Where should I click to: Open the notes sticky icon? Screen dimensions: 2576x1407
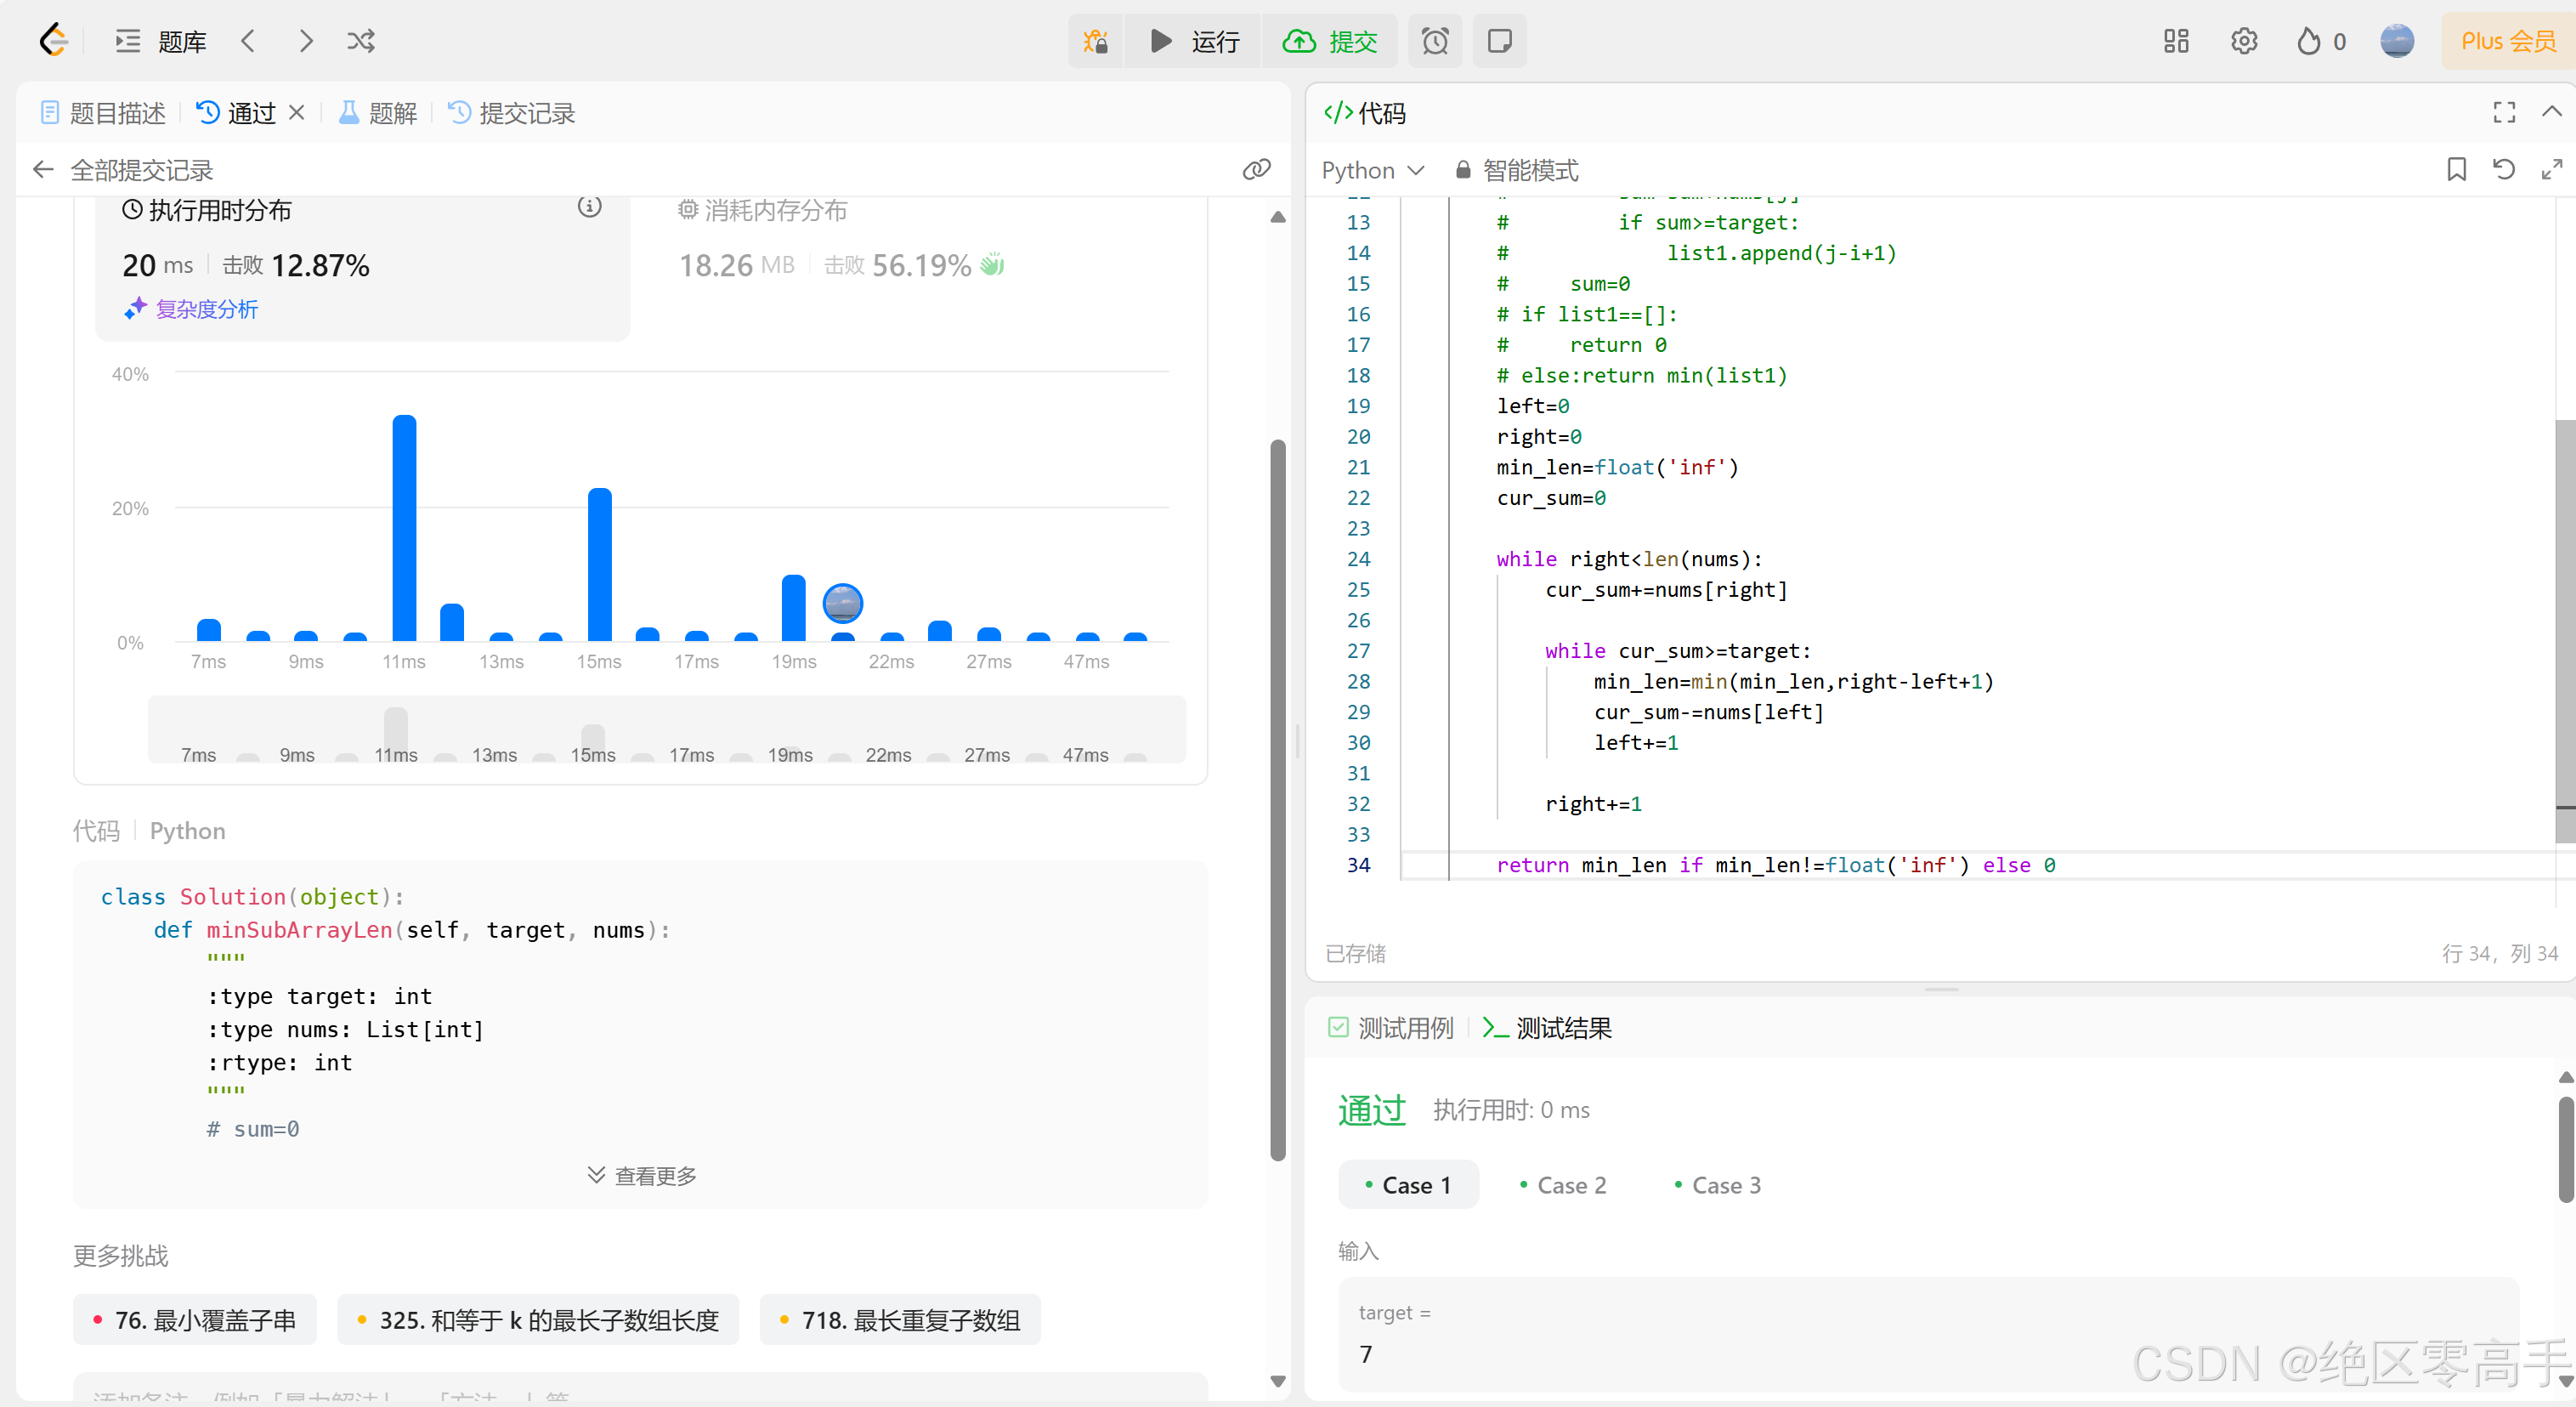[1499, 41]
